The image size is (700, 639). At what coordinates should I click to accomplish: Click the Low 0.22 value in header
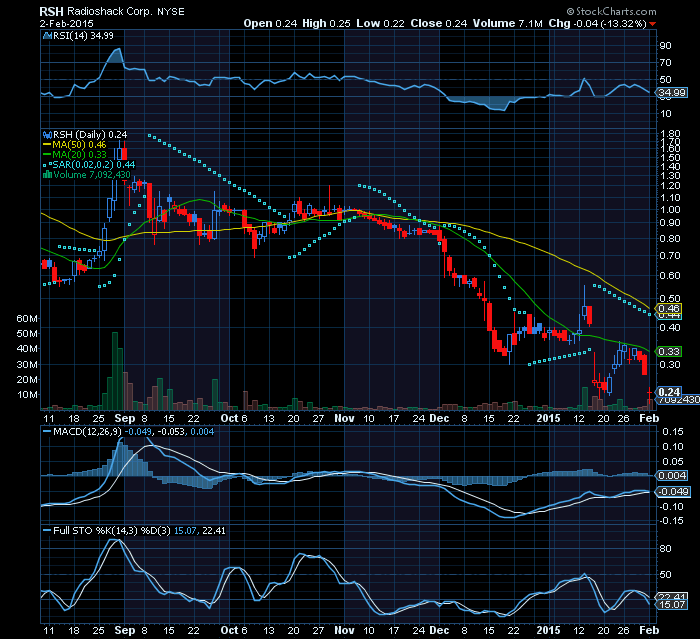(380, 23)
